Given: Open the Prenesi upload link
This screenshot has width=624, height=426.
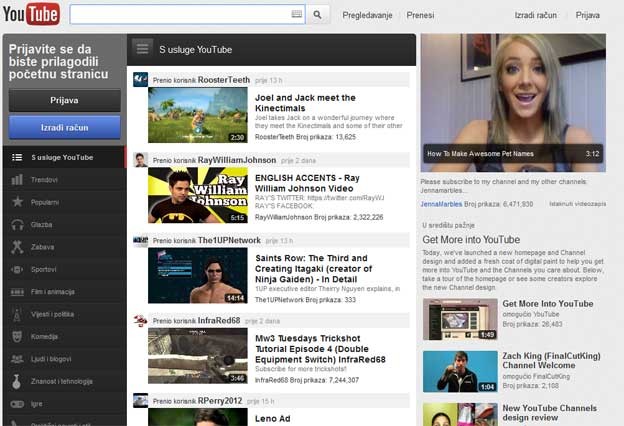Looking at the screenshot, I should point(419,16).
